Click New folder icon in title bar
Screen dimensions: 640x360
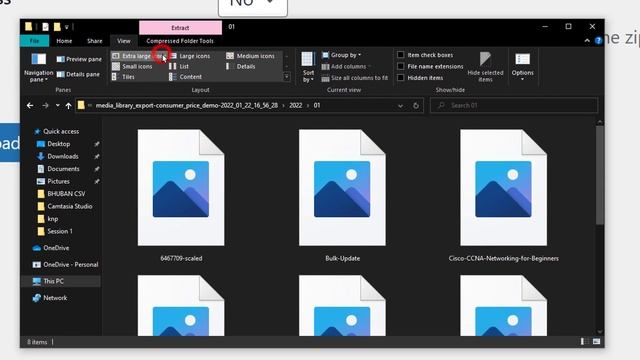(57, 27)
